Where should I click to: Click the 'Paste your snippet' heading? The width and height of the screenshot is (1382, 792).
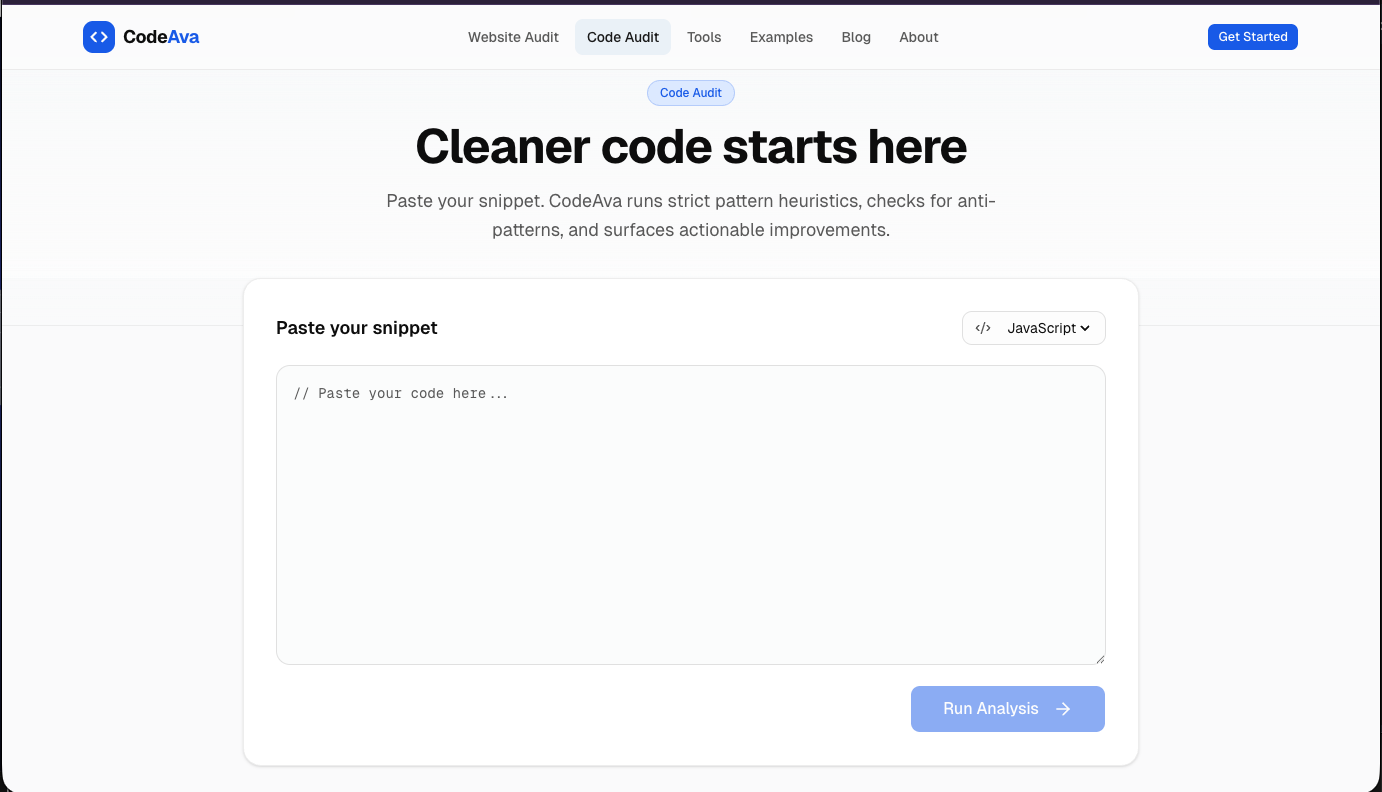[356, 327]
